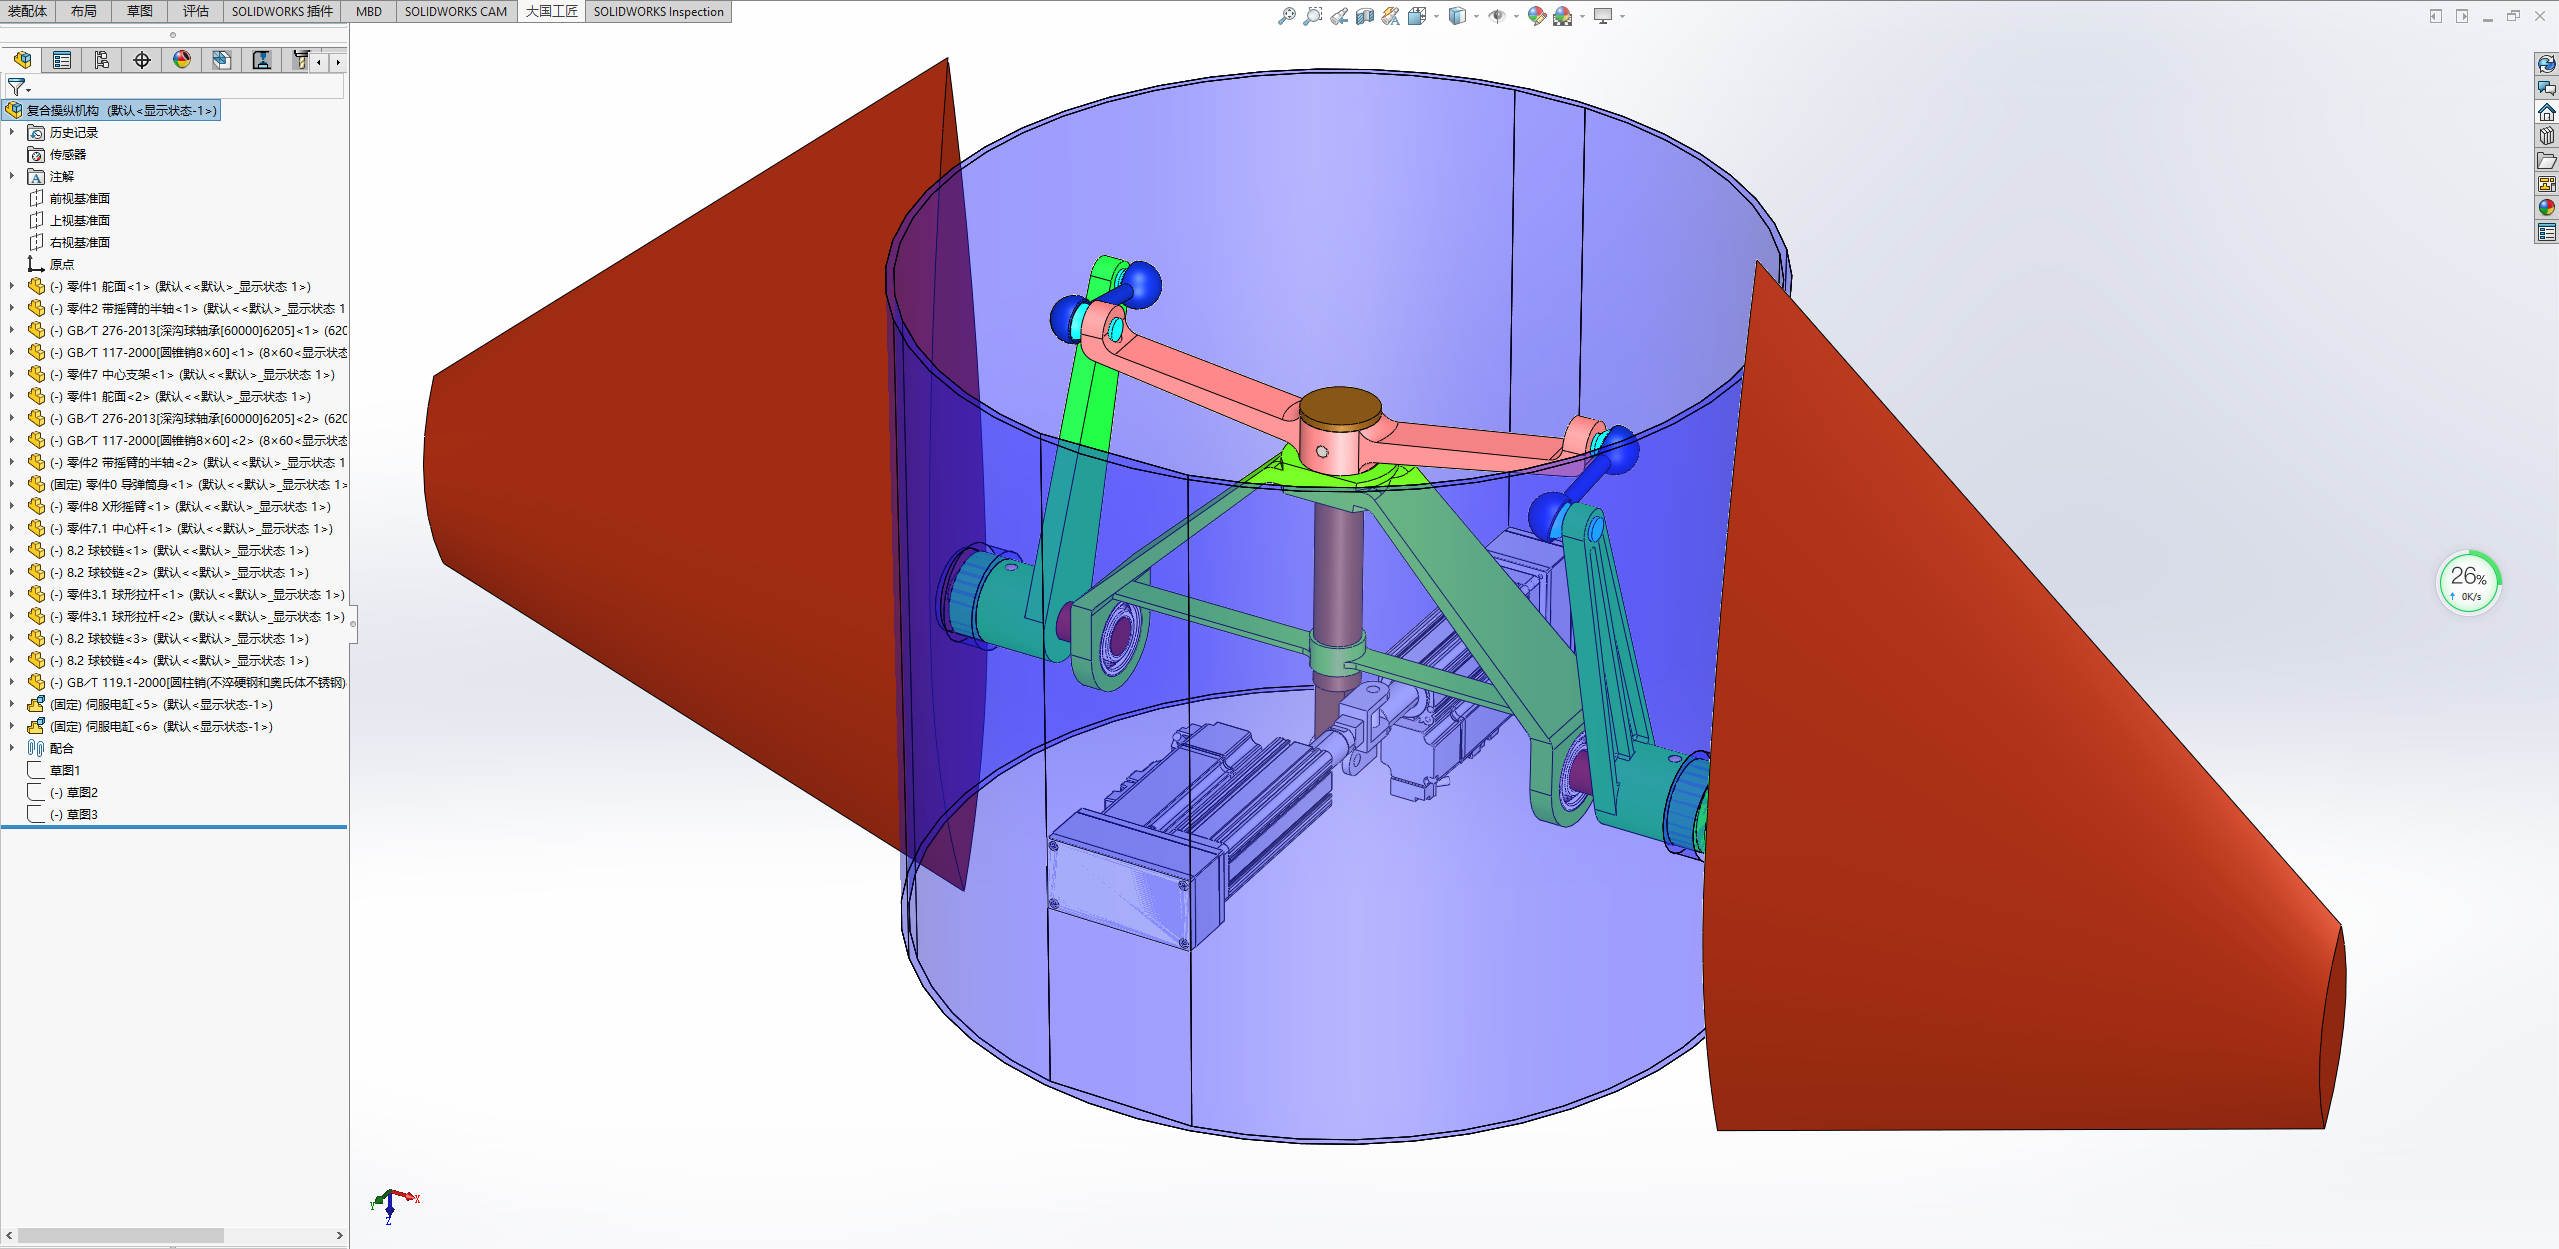Select the Zoom to Area tool
The image size is (2559, 1249).
pos(1312,16)
